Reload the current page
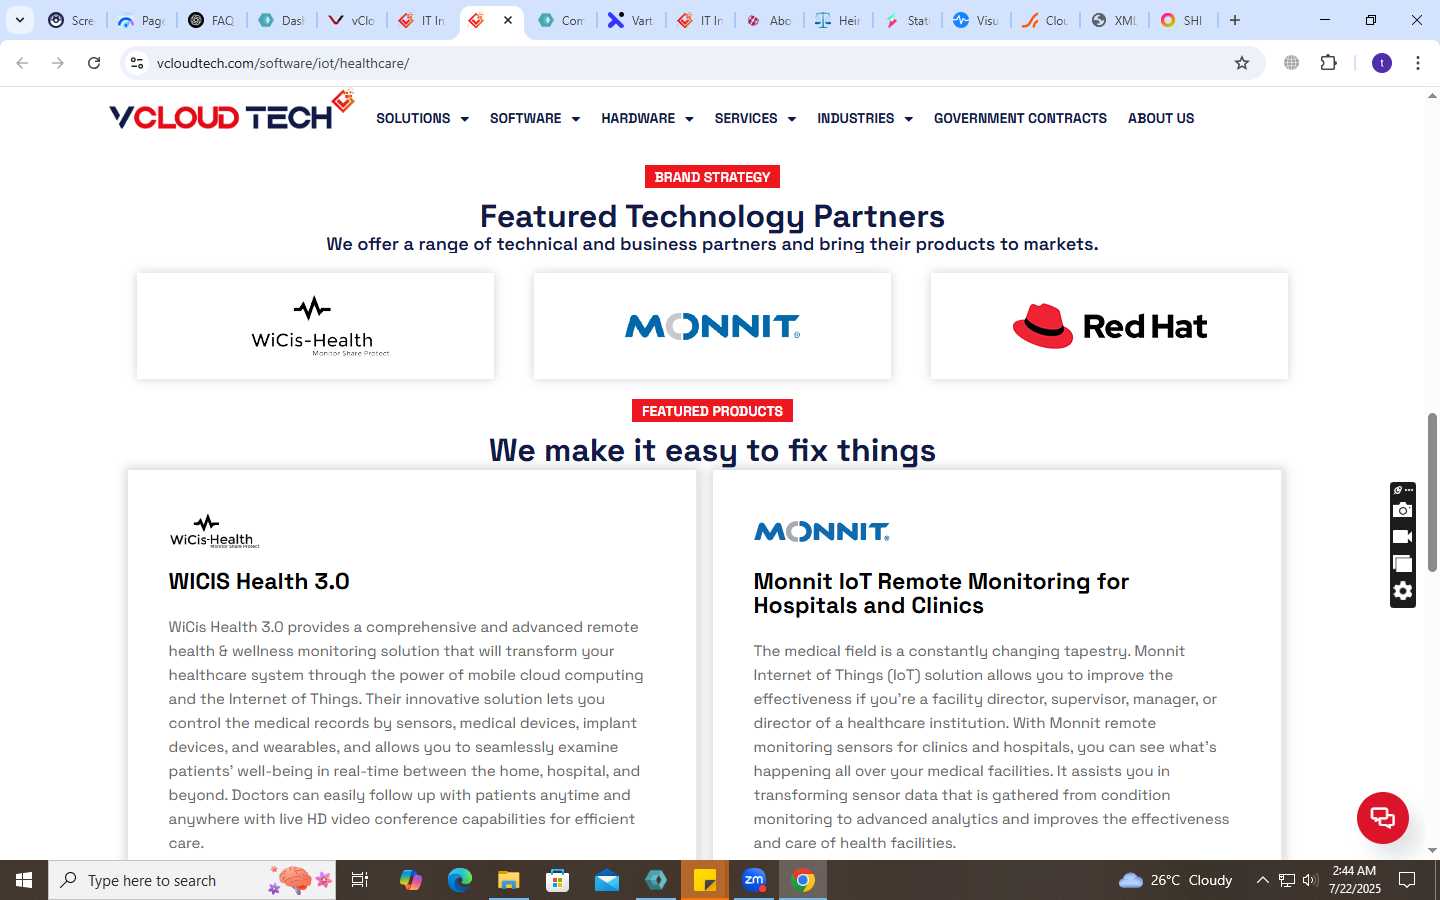Image resolution: width=1440 pixels, height=900 pixels. (x=94, y=63)
